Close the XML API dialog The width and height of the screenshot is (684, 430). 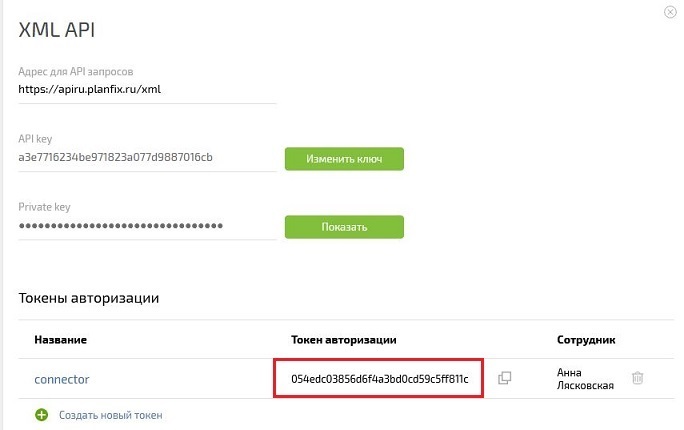[x=670, y=12]
